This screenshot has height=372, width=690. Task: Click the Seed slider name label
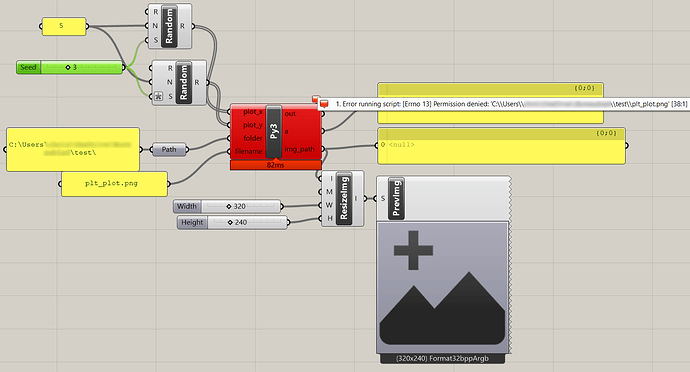coord(28,67)
